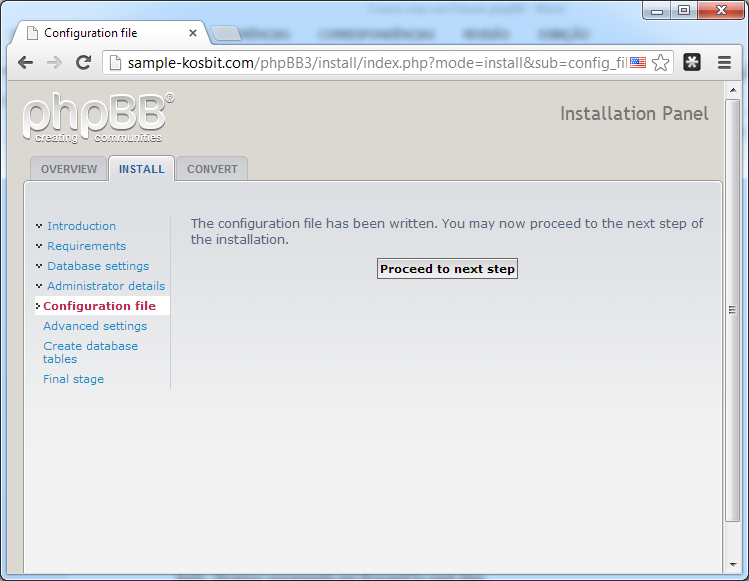Switch to the OVERVIEW tab
Viewport: 749px width, 581px height.
[x=69, y=169]
